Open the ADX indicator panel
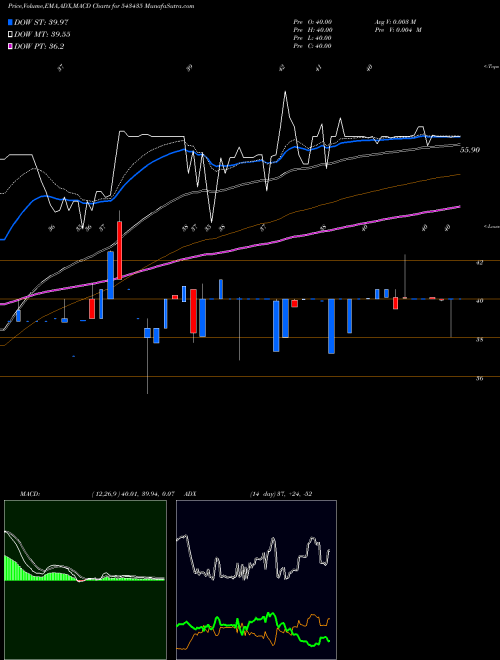The image size is (500, 660). [256, 580]
